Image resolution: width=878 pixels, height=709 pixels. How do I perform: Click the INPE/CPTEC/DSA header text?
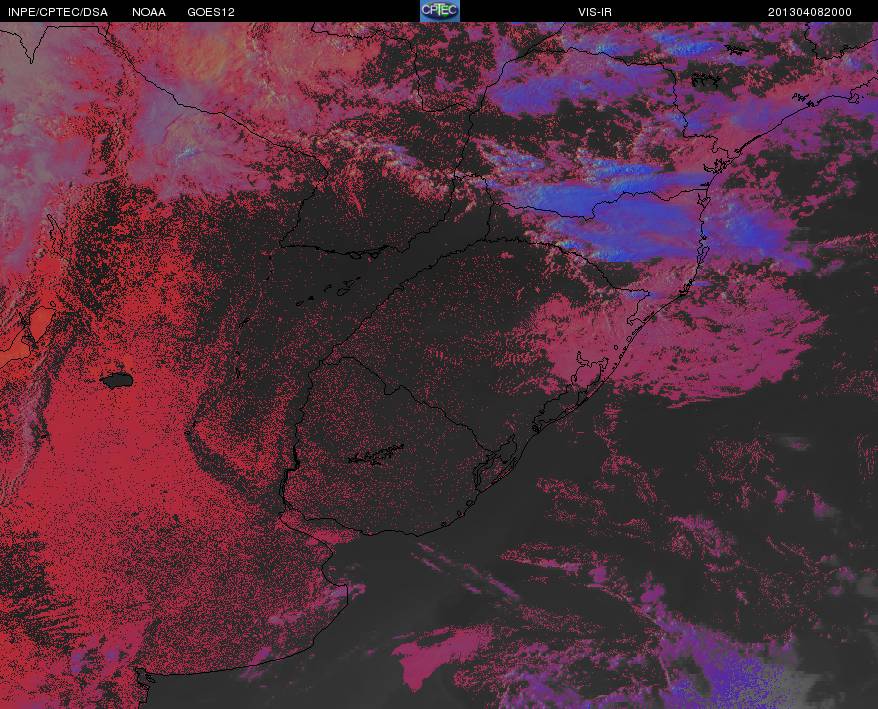58,12
